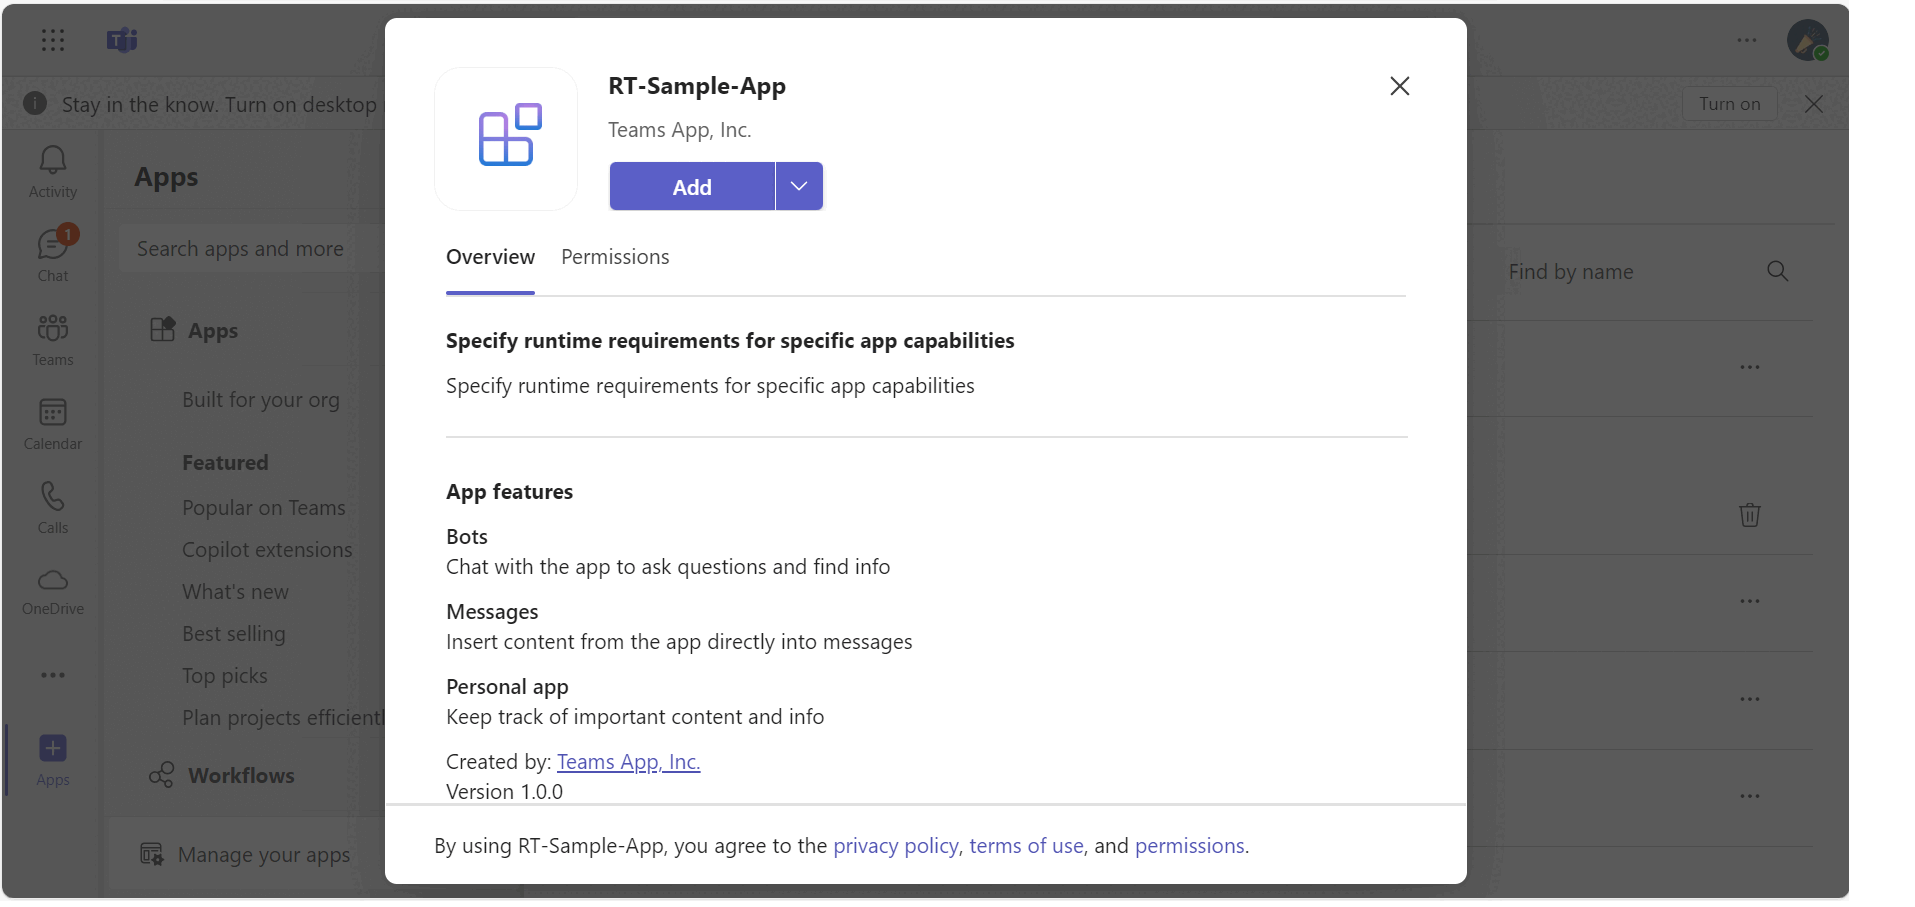Click the trash delete icon
Screen dimensions: 1915x907
pyautogui.click(x=1749, y=515)
